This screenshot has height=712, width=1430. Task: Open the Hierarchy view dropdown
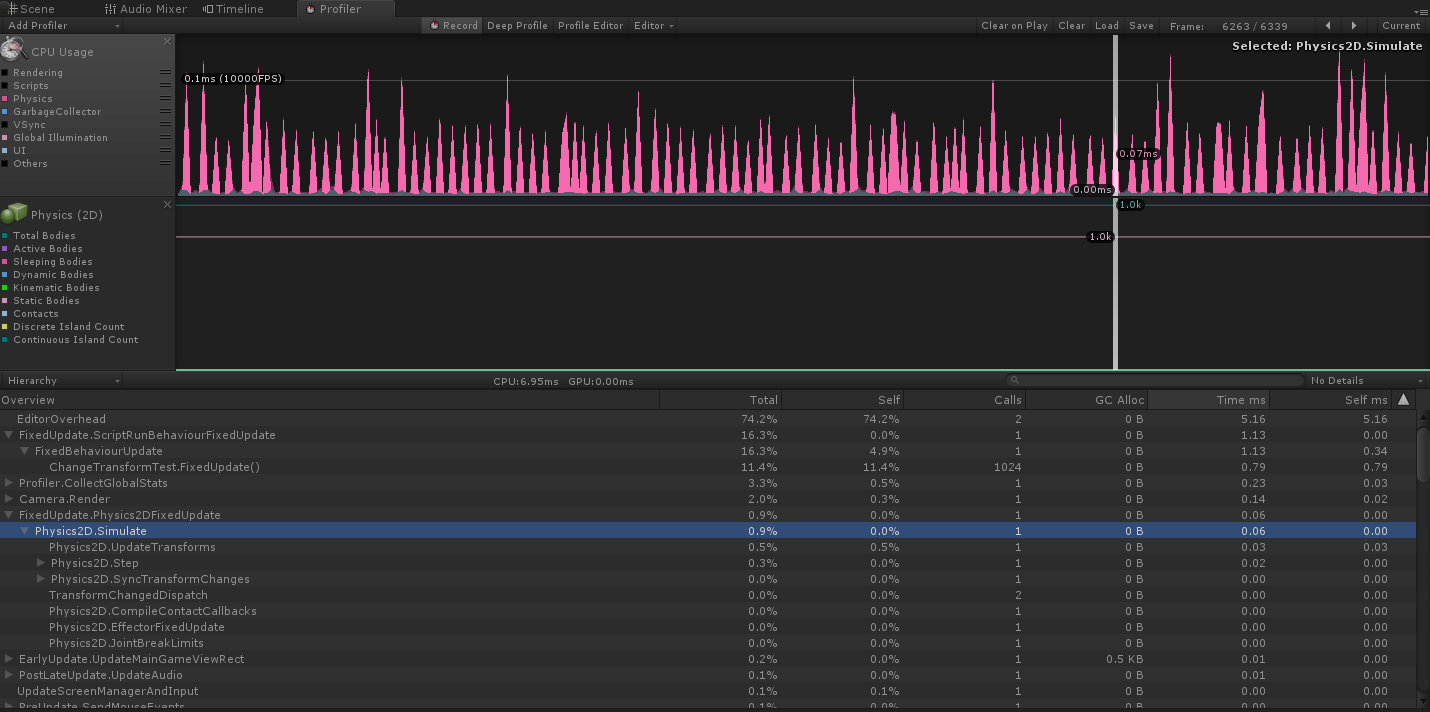click(62, 380)
